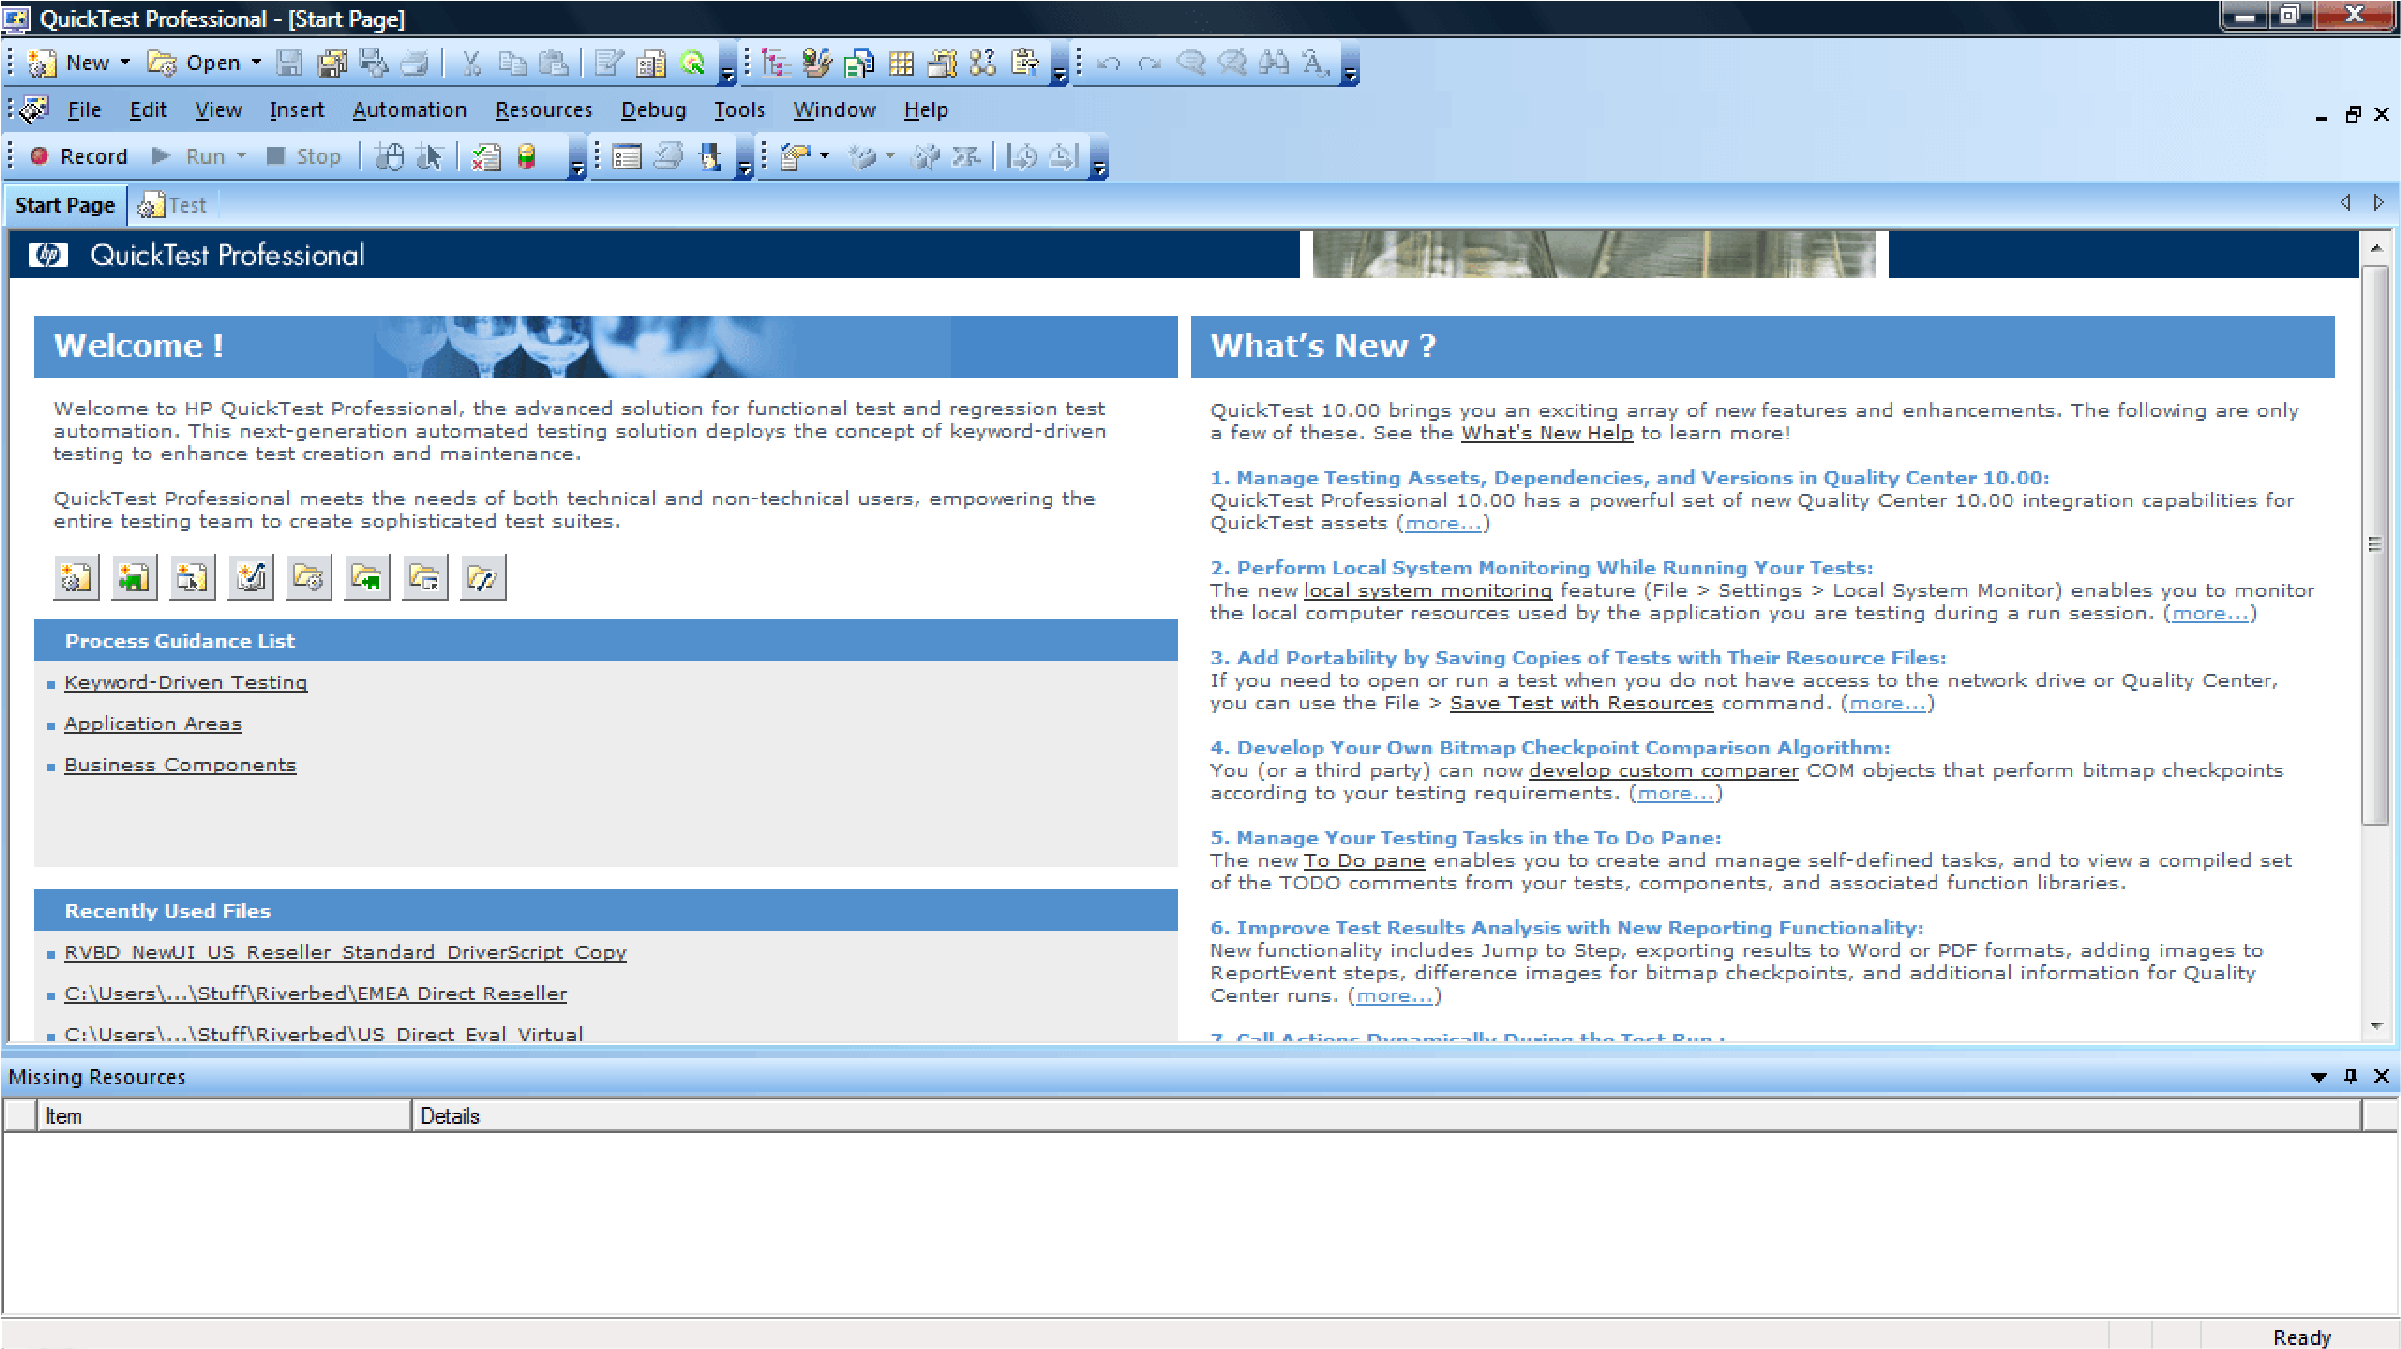Click the Find binoculars icon

[x=1273, y=63]
